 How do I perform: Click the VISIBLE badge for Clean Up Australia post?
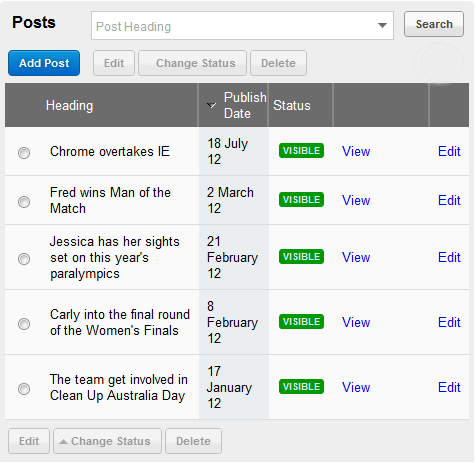click(302, 387)
